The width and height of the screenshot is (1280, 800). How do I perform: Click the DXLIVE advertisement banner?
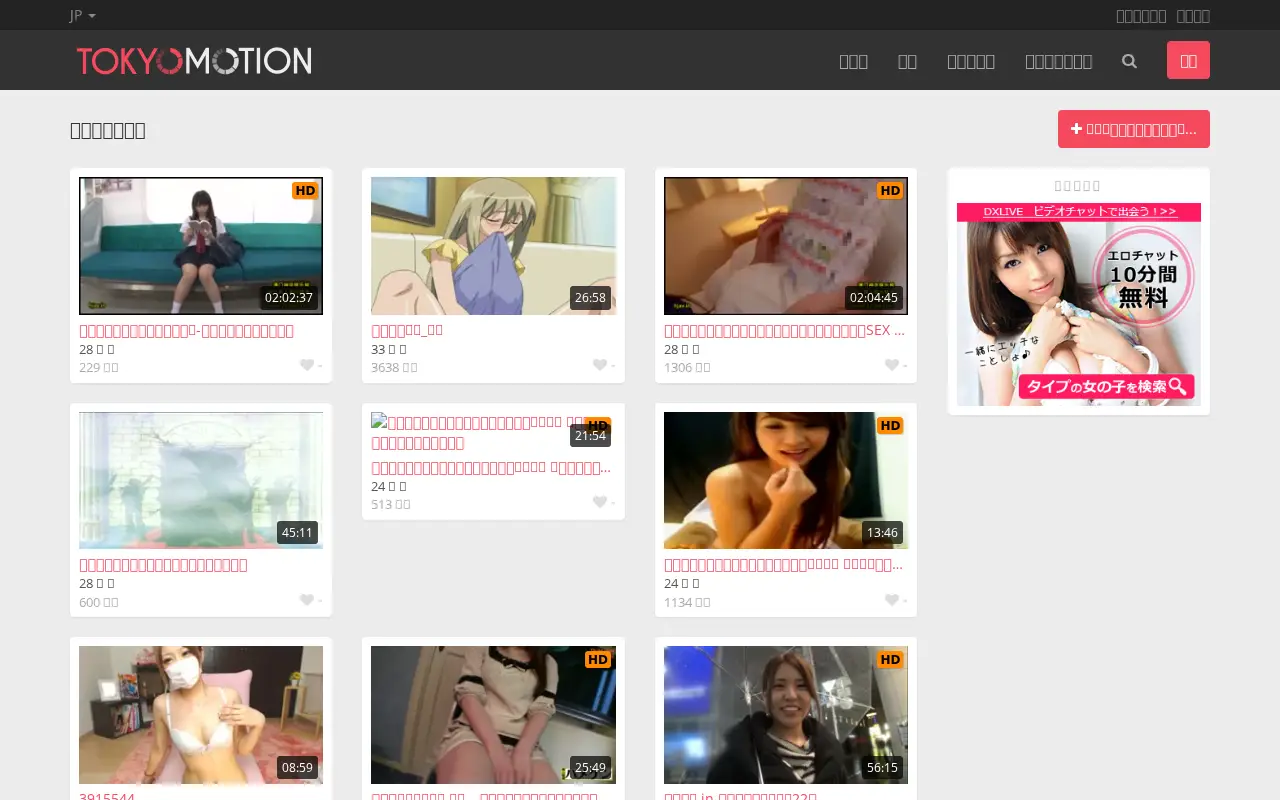(1079, 304)
